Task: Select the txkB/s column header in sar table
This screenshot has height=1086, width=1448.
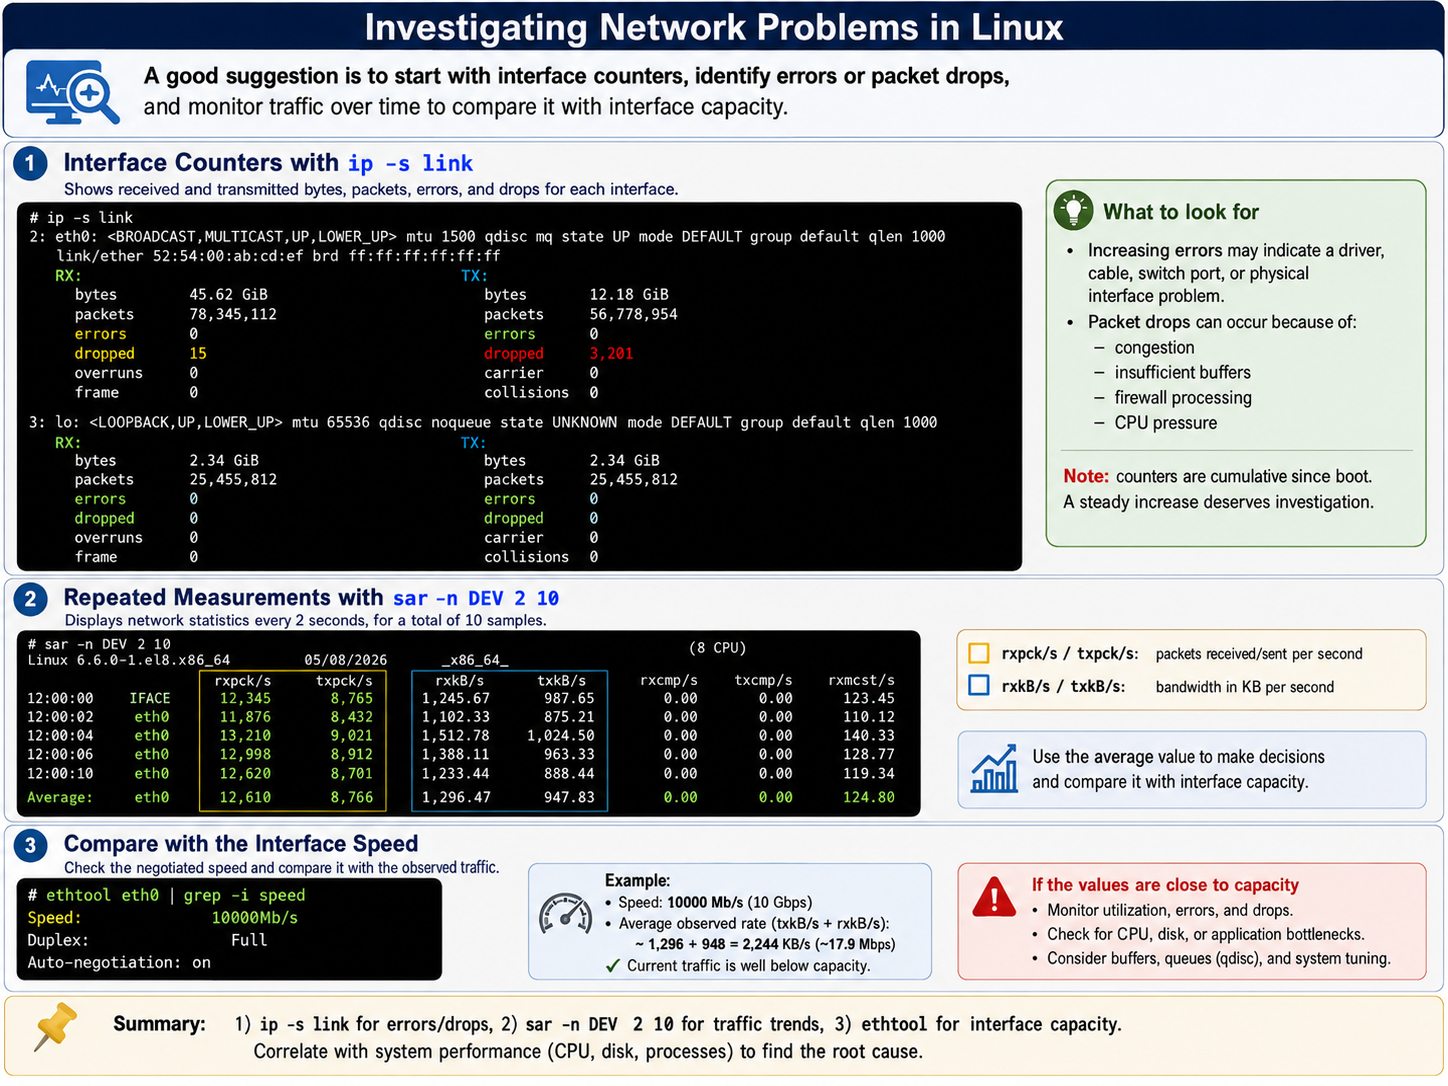Action: (x=561, y=680)
